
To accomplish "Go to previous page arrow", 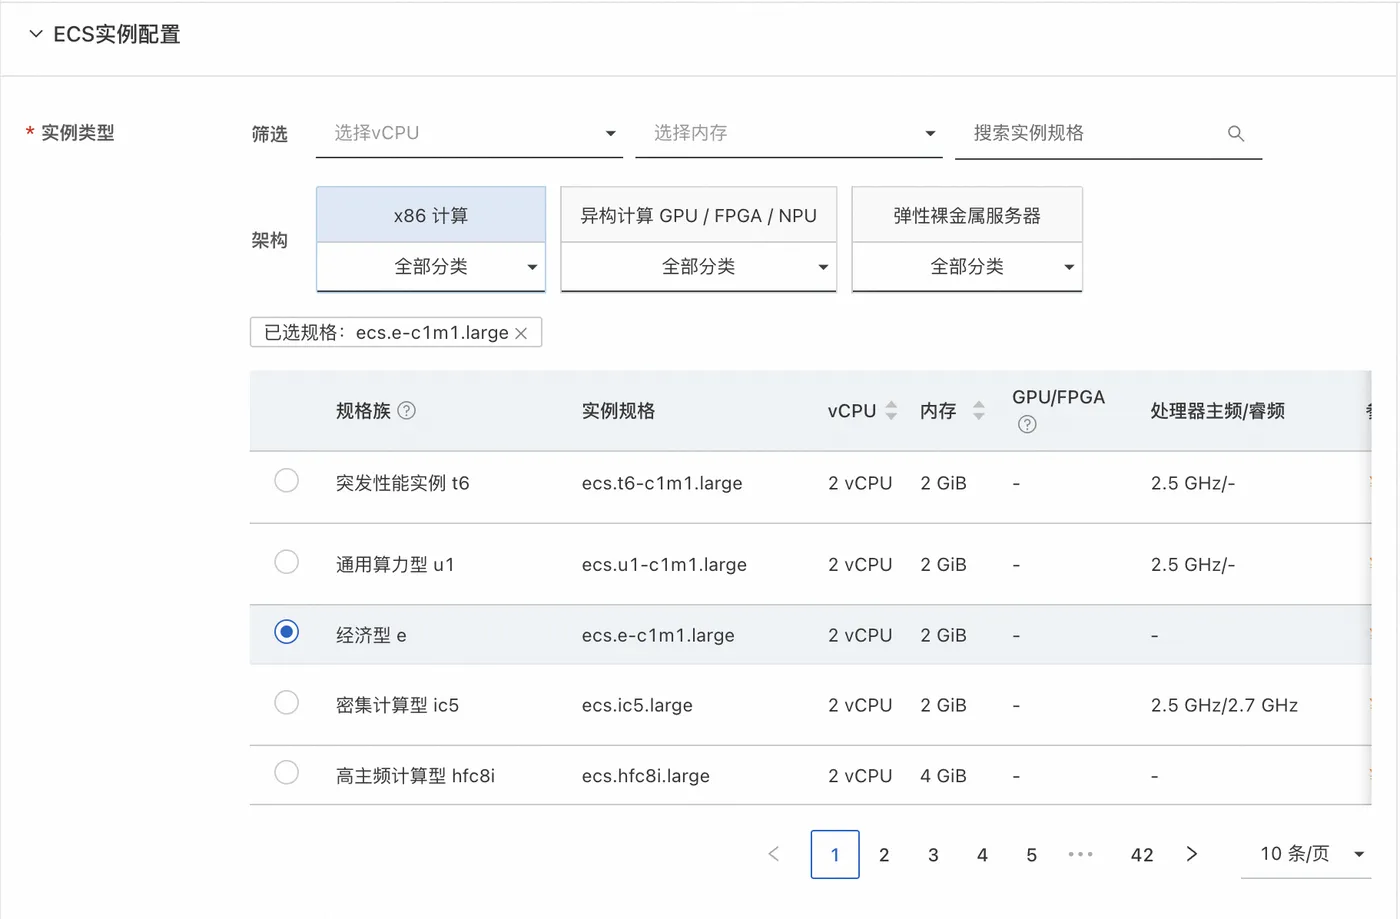I will point(774,854).
